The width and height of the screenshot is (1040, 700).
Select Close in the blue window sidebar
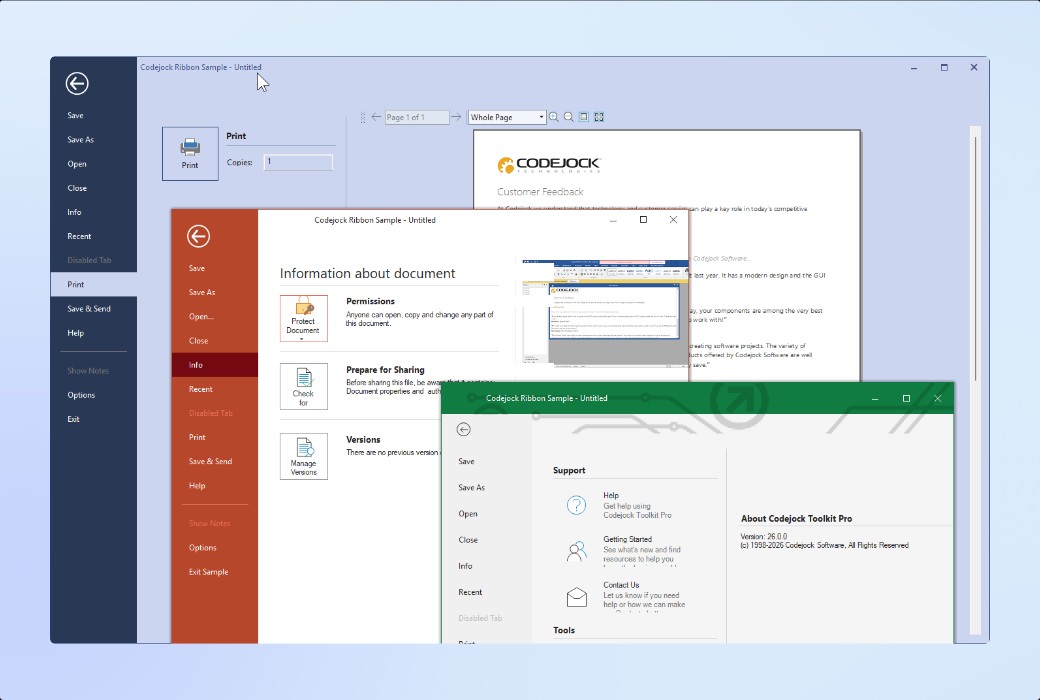[x=94, y=188]
